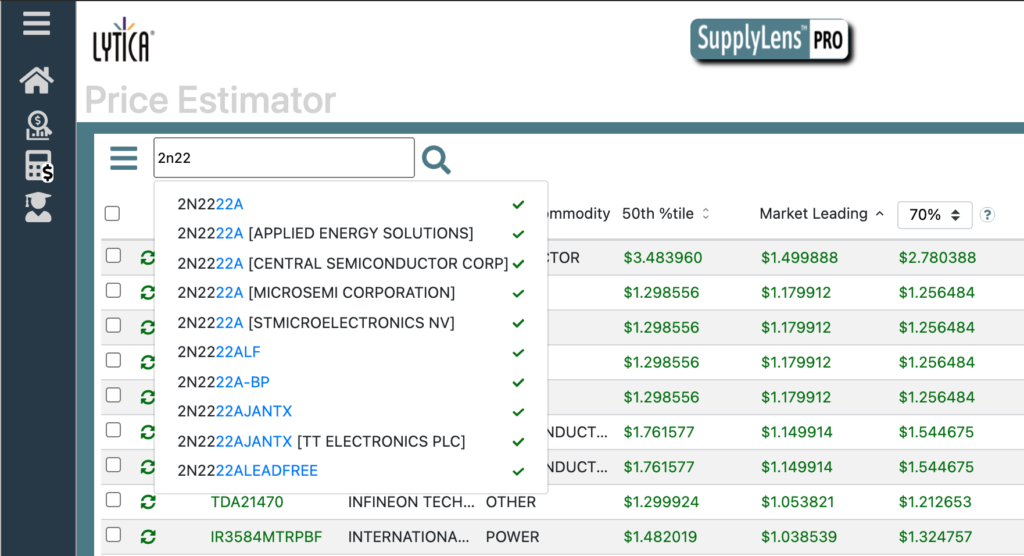The image size is (1024, 556).
Task: Refresh the first row with $1.298556
Action: pyautogui.click(x=148, y=293)
